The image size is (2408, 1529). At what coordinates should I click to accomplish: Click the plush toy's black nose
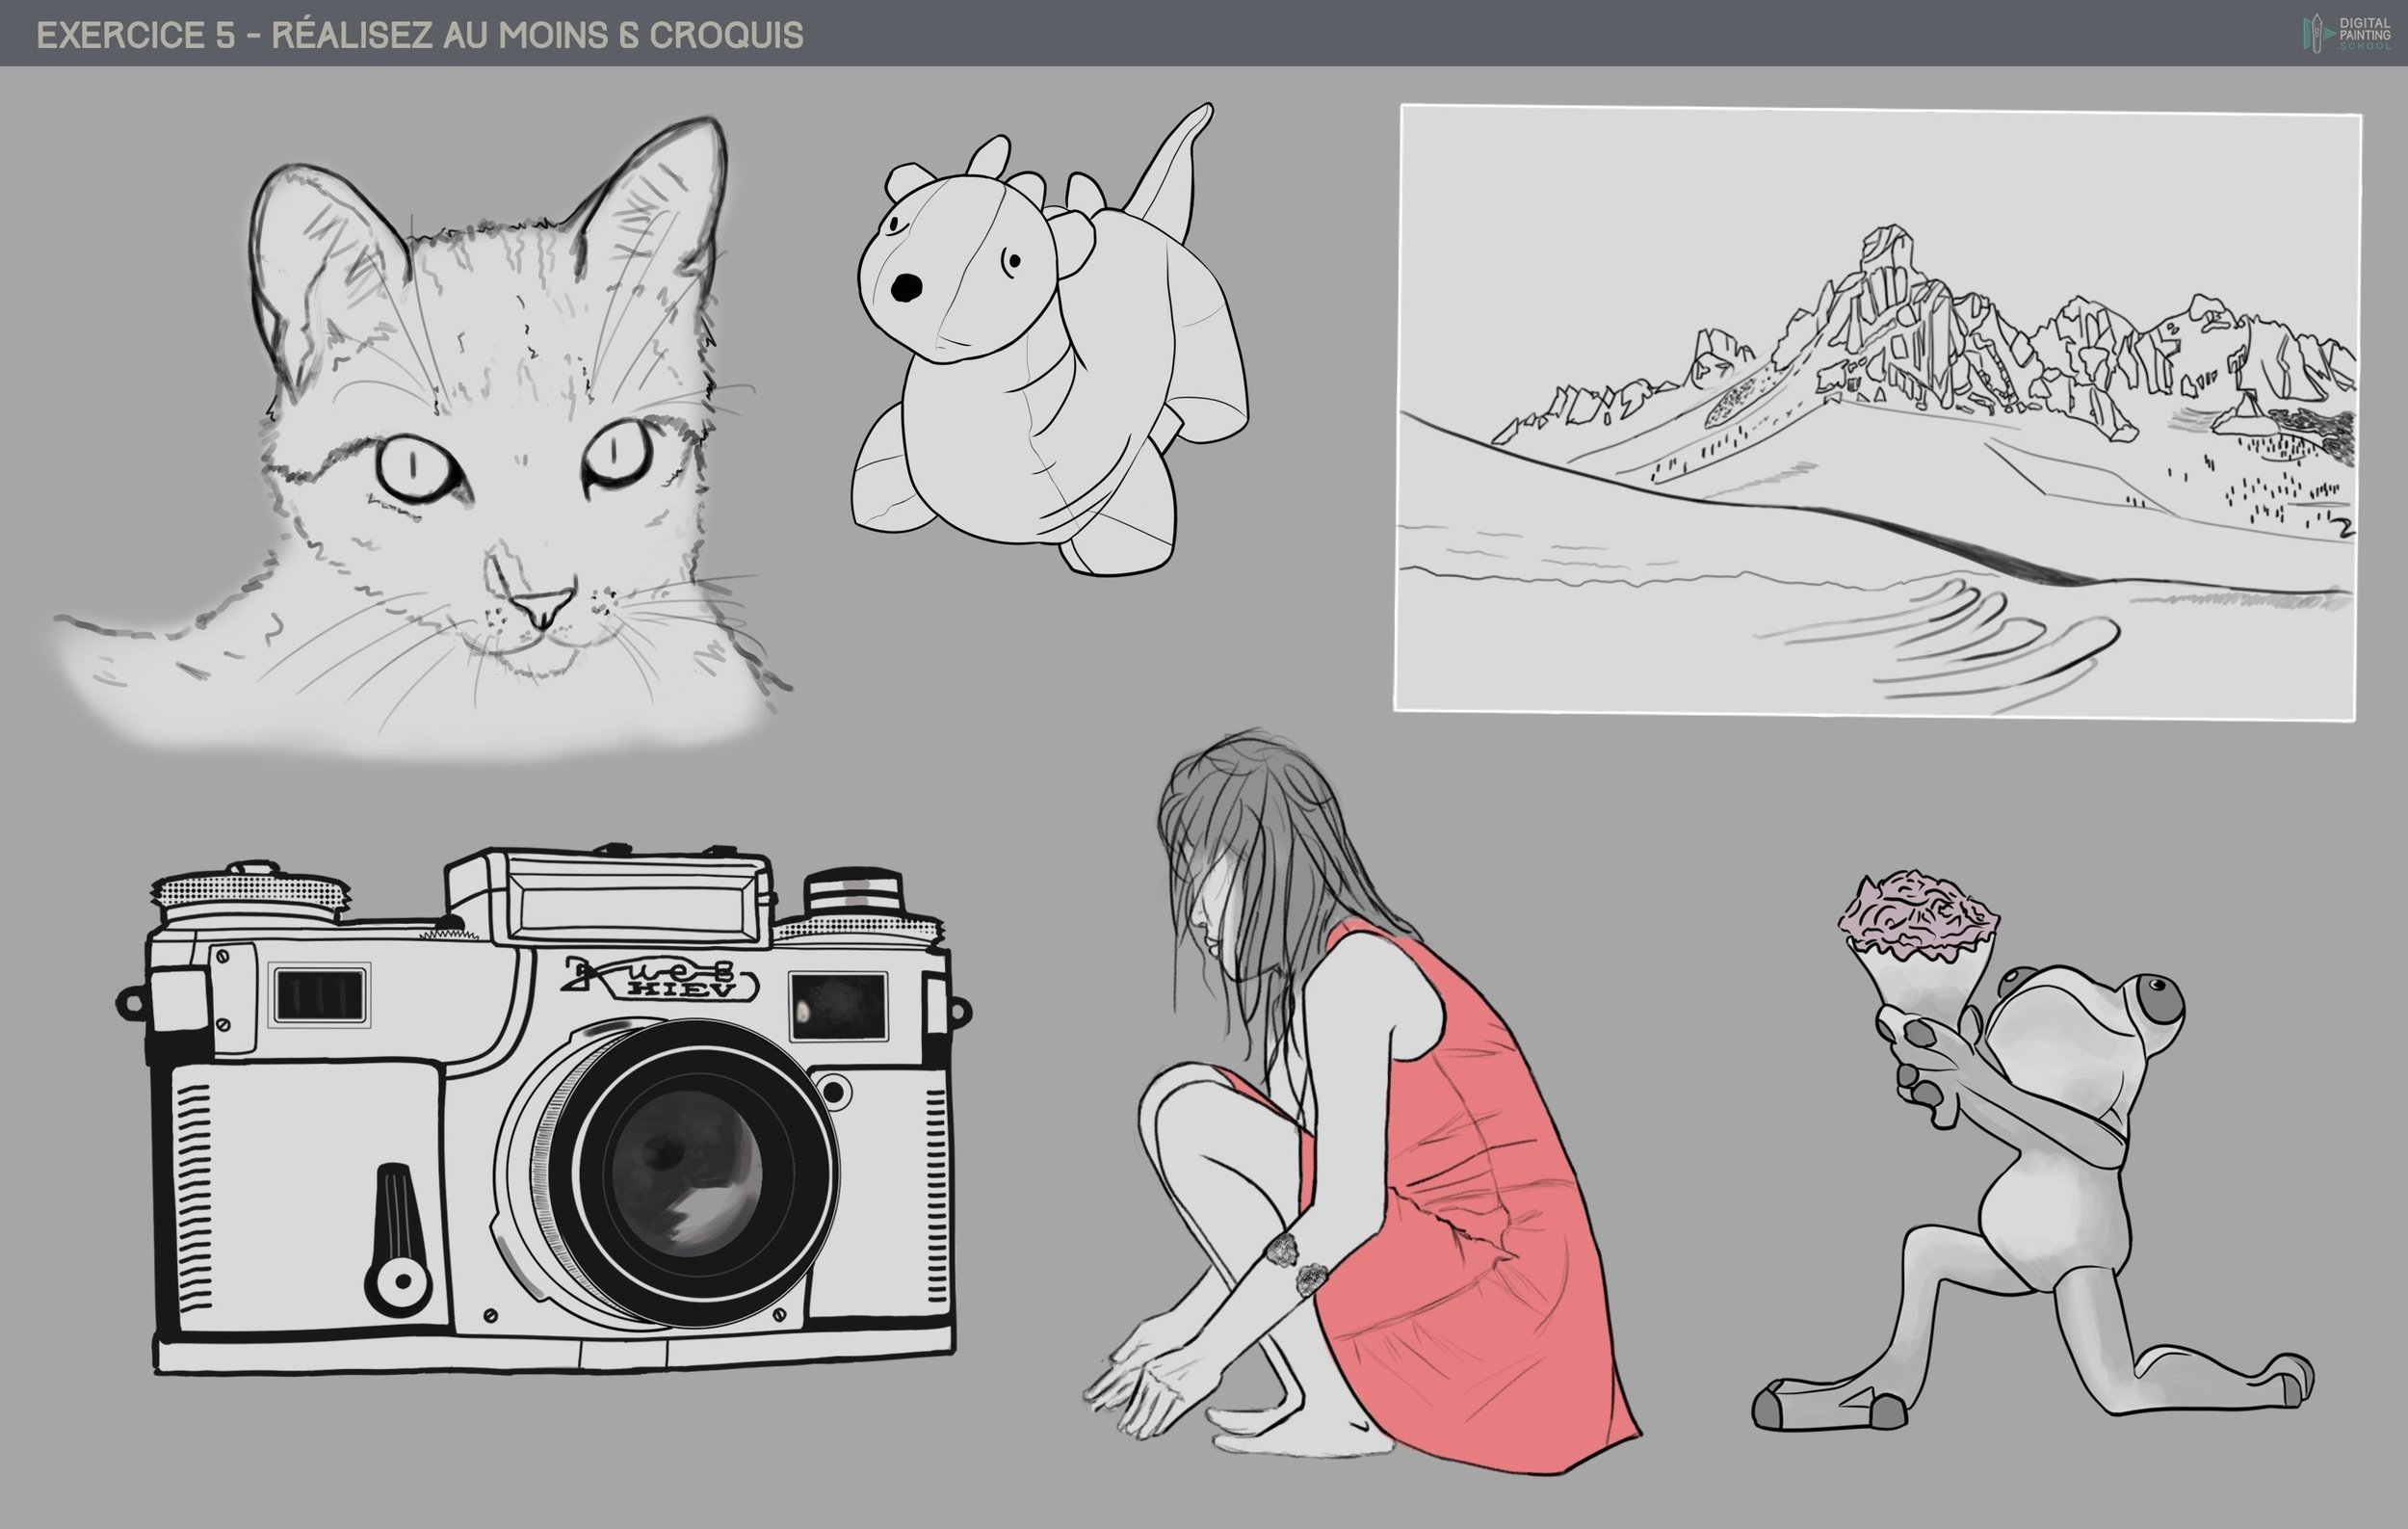tap(906, 288)
